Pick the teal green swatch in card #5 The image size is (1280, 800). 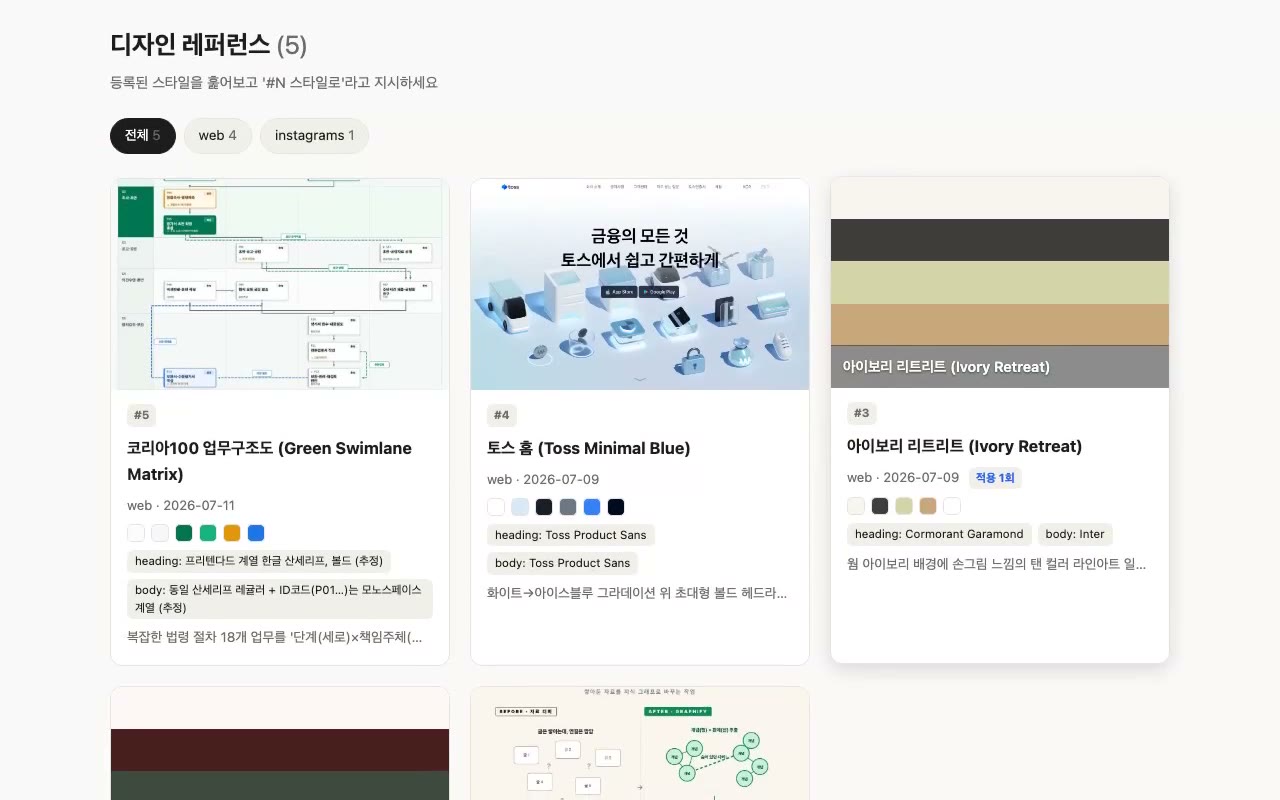tap(208, 533)
